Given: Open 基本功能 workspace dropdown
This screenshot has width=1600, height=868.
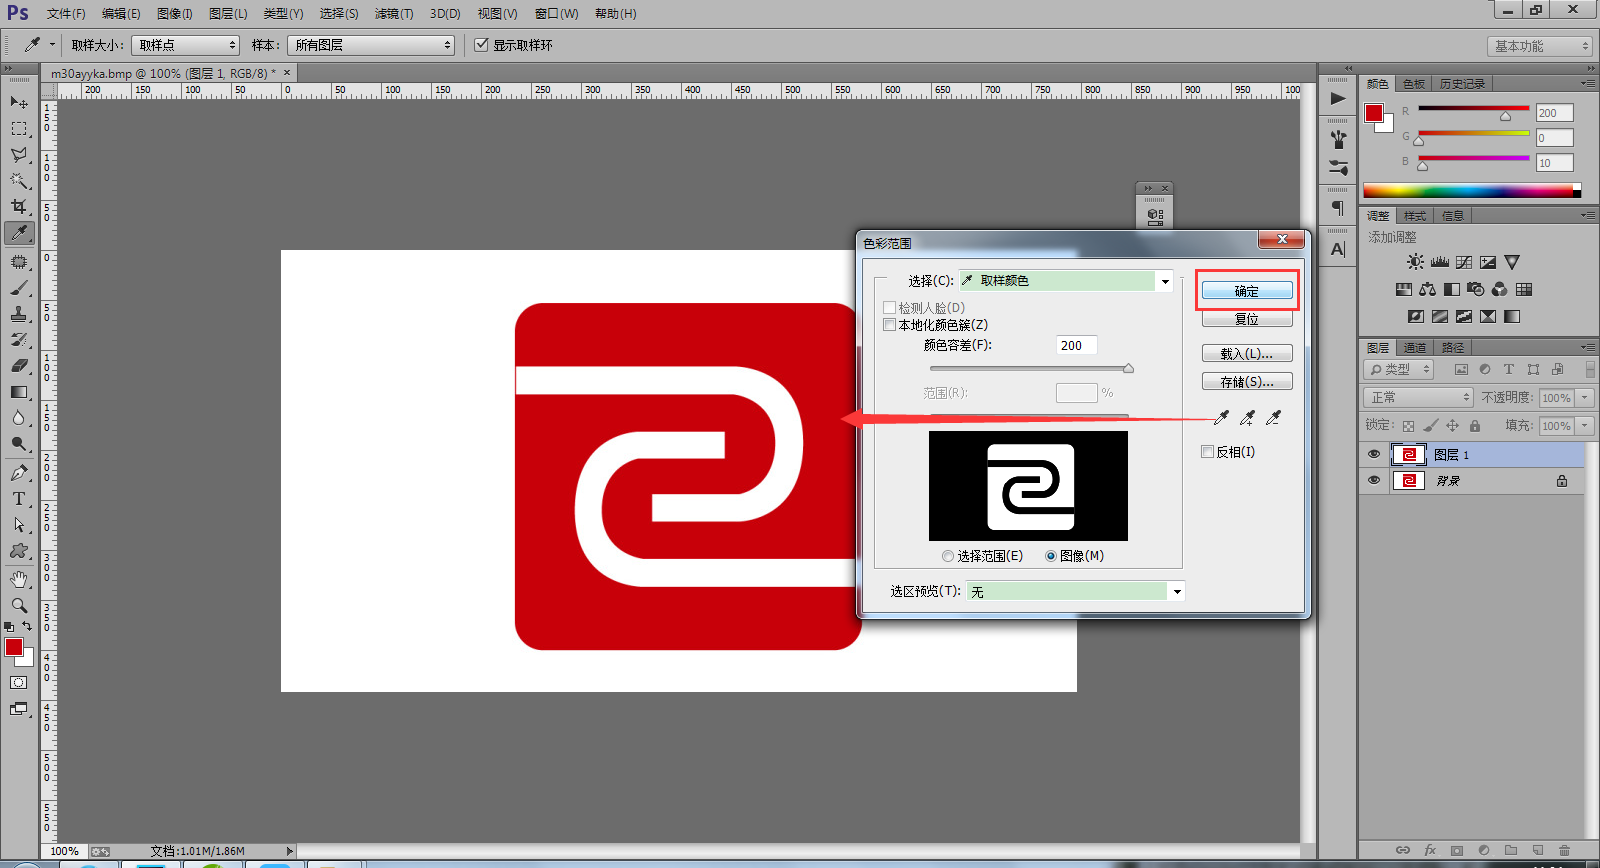Looking at the screenshot, I should pyautogui.click(x=1539, y=46).
